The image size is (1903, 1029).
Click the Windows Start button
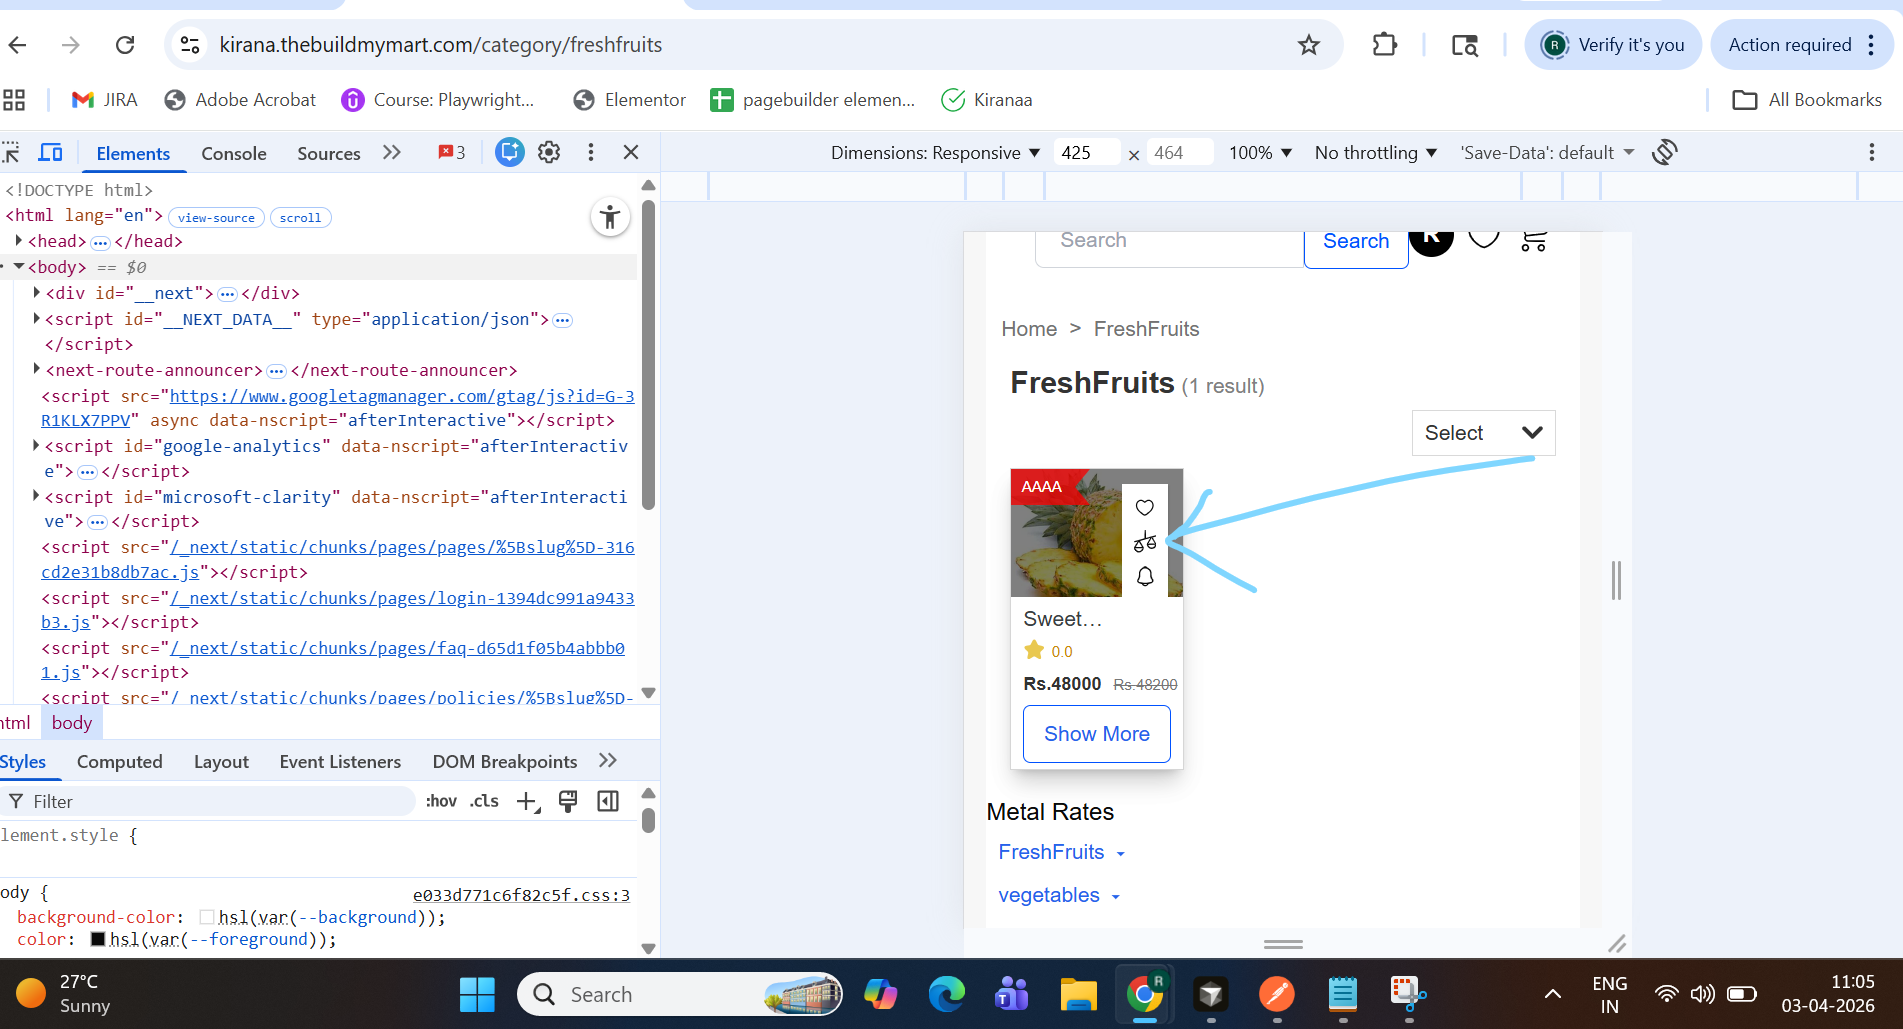pos(477,994)
